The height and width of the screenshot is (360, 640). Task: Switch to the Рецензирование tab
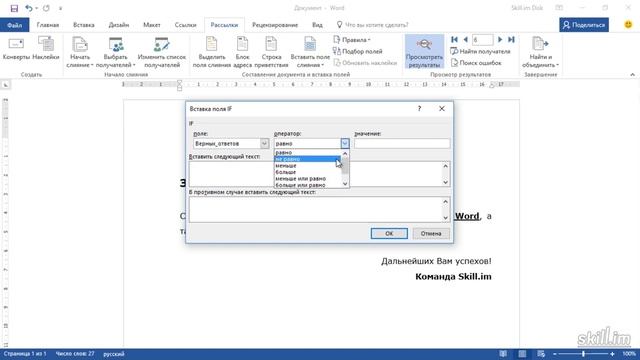click(275, 25)
